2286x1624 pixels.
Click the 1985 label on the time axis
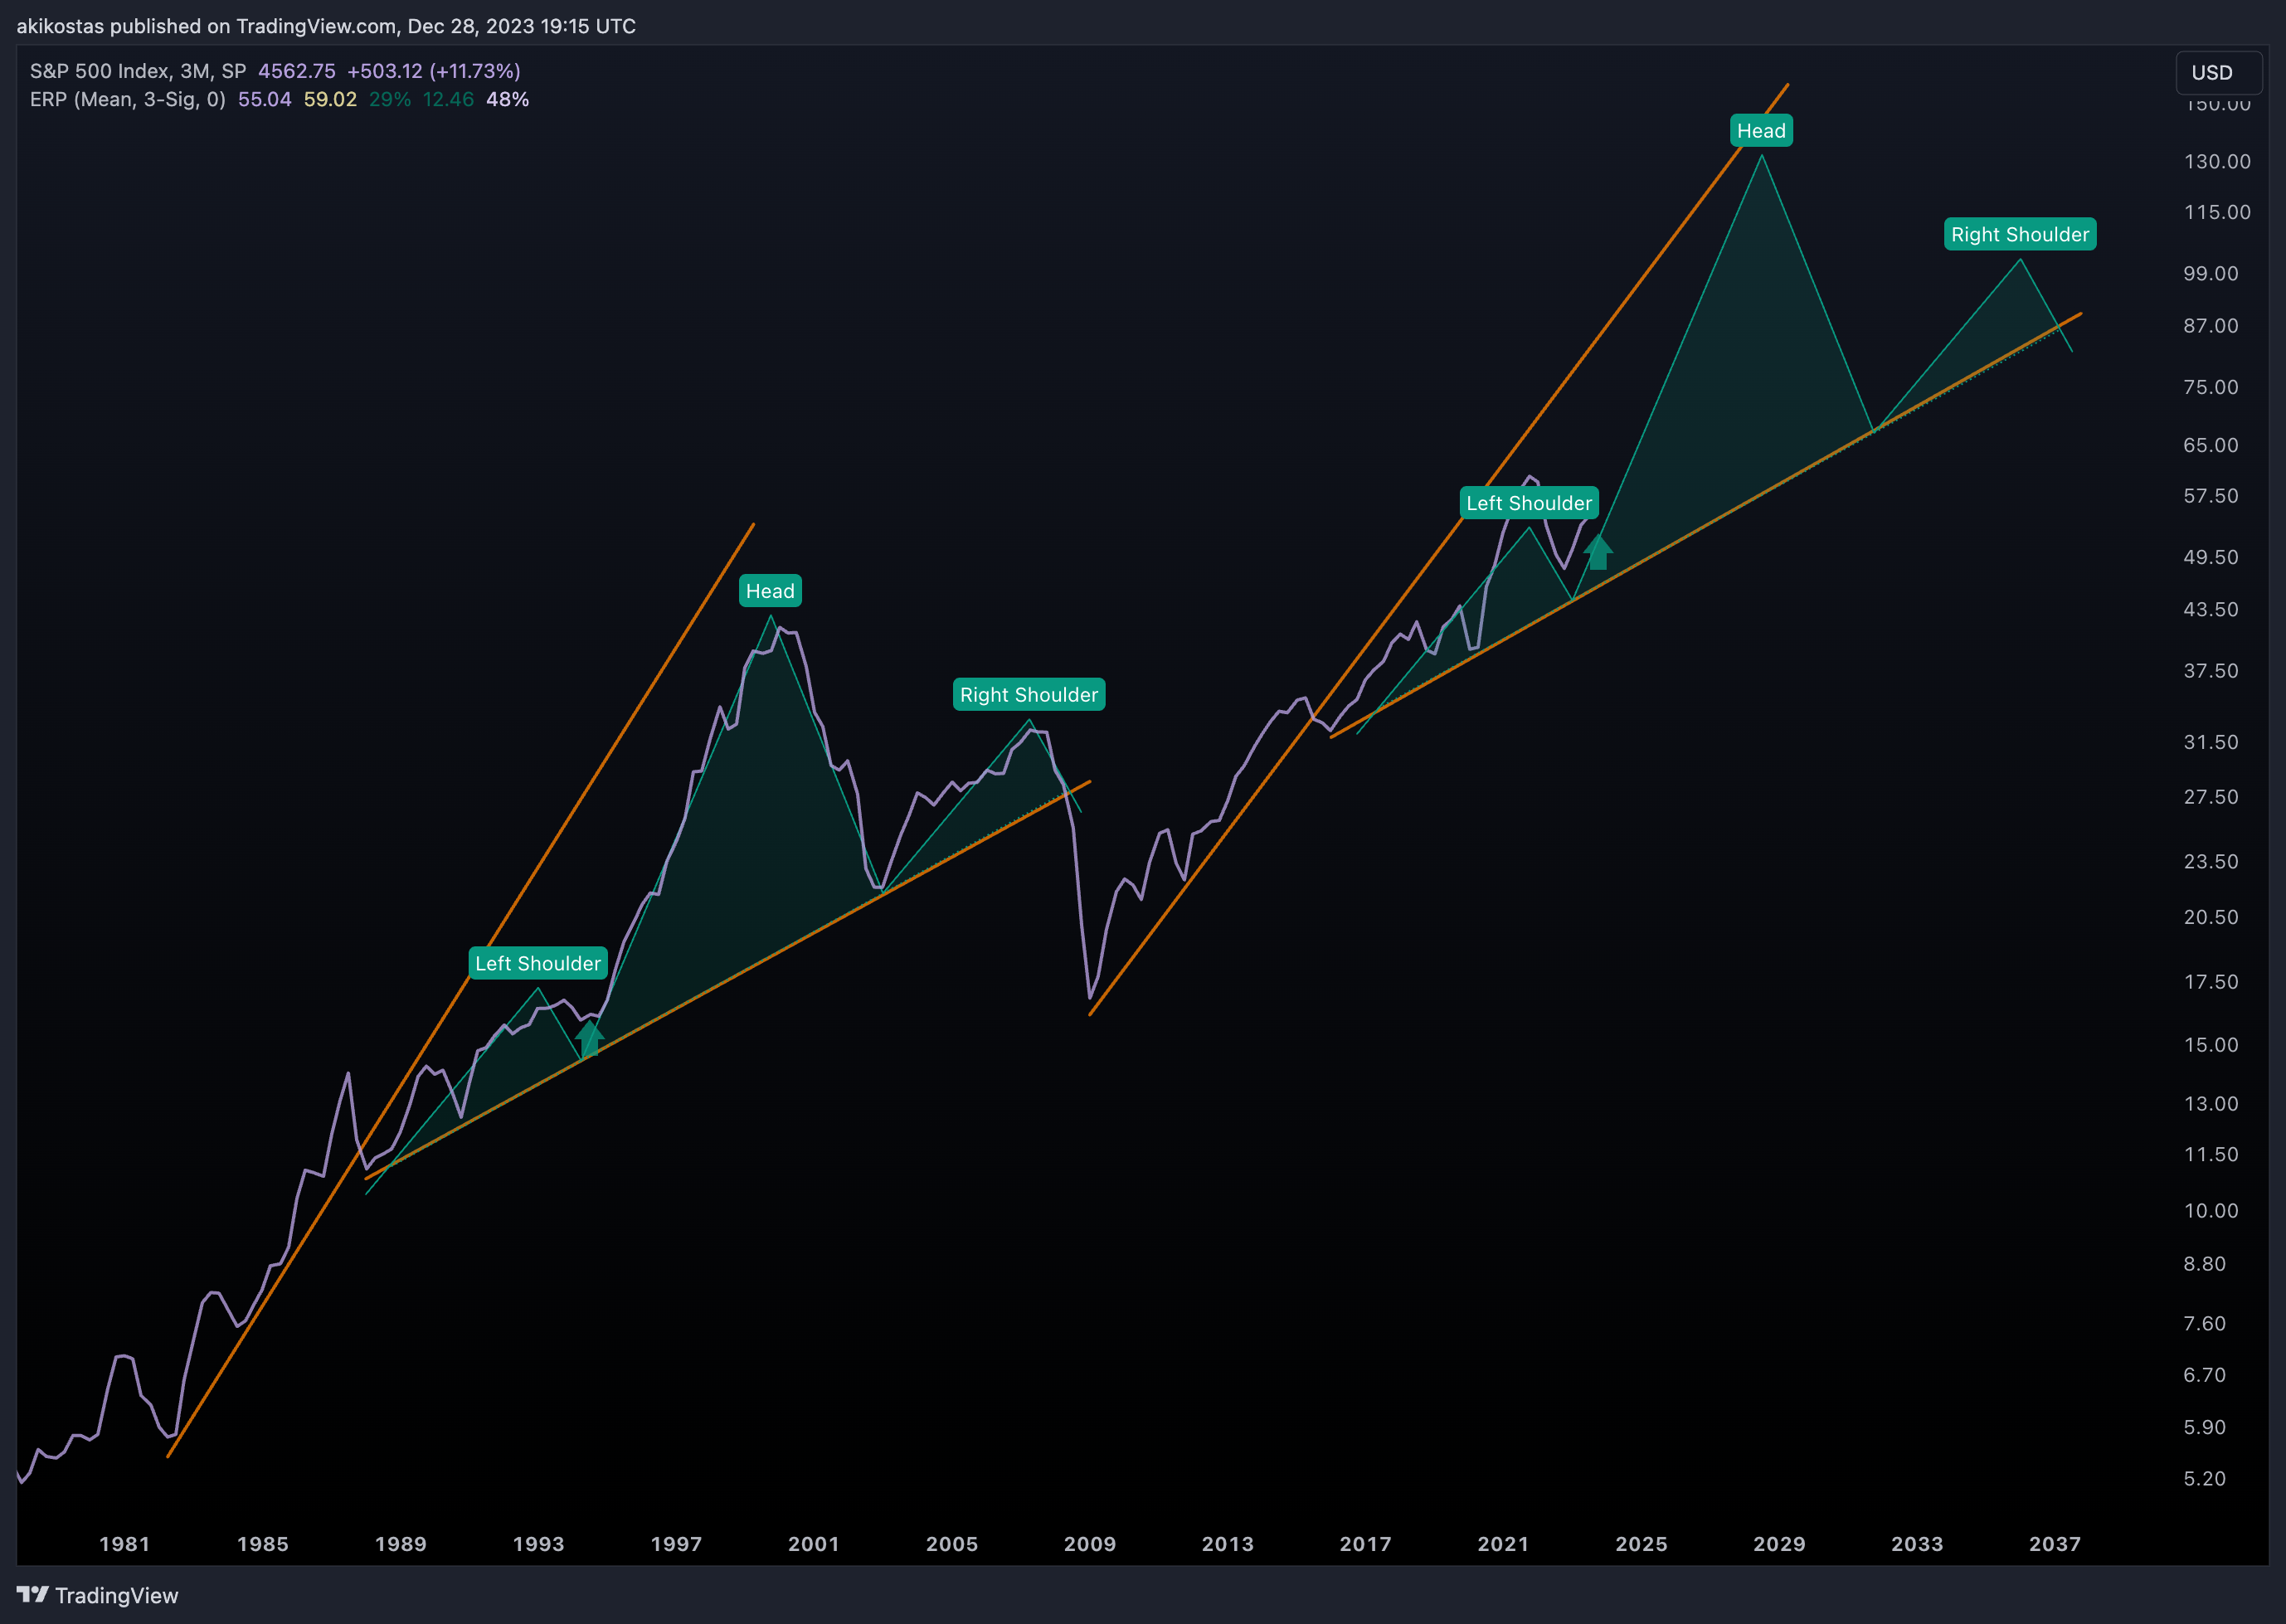(x=263, y=1544)
